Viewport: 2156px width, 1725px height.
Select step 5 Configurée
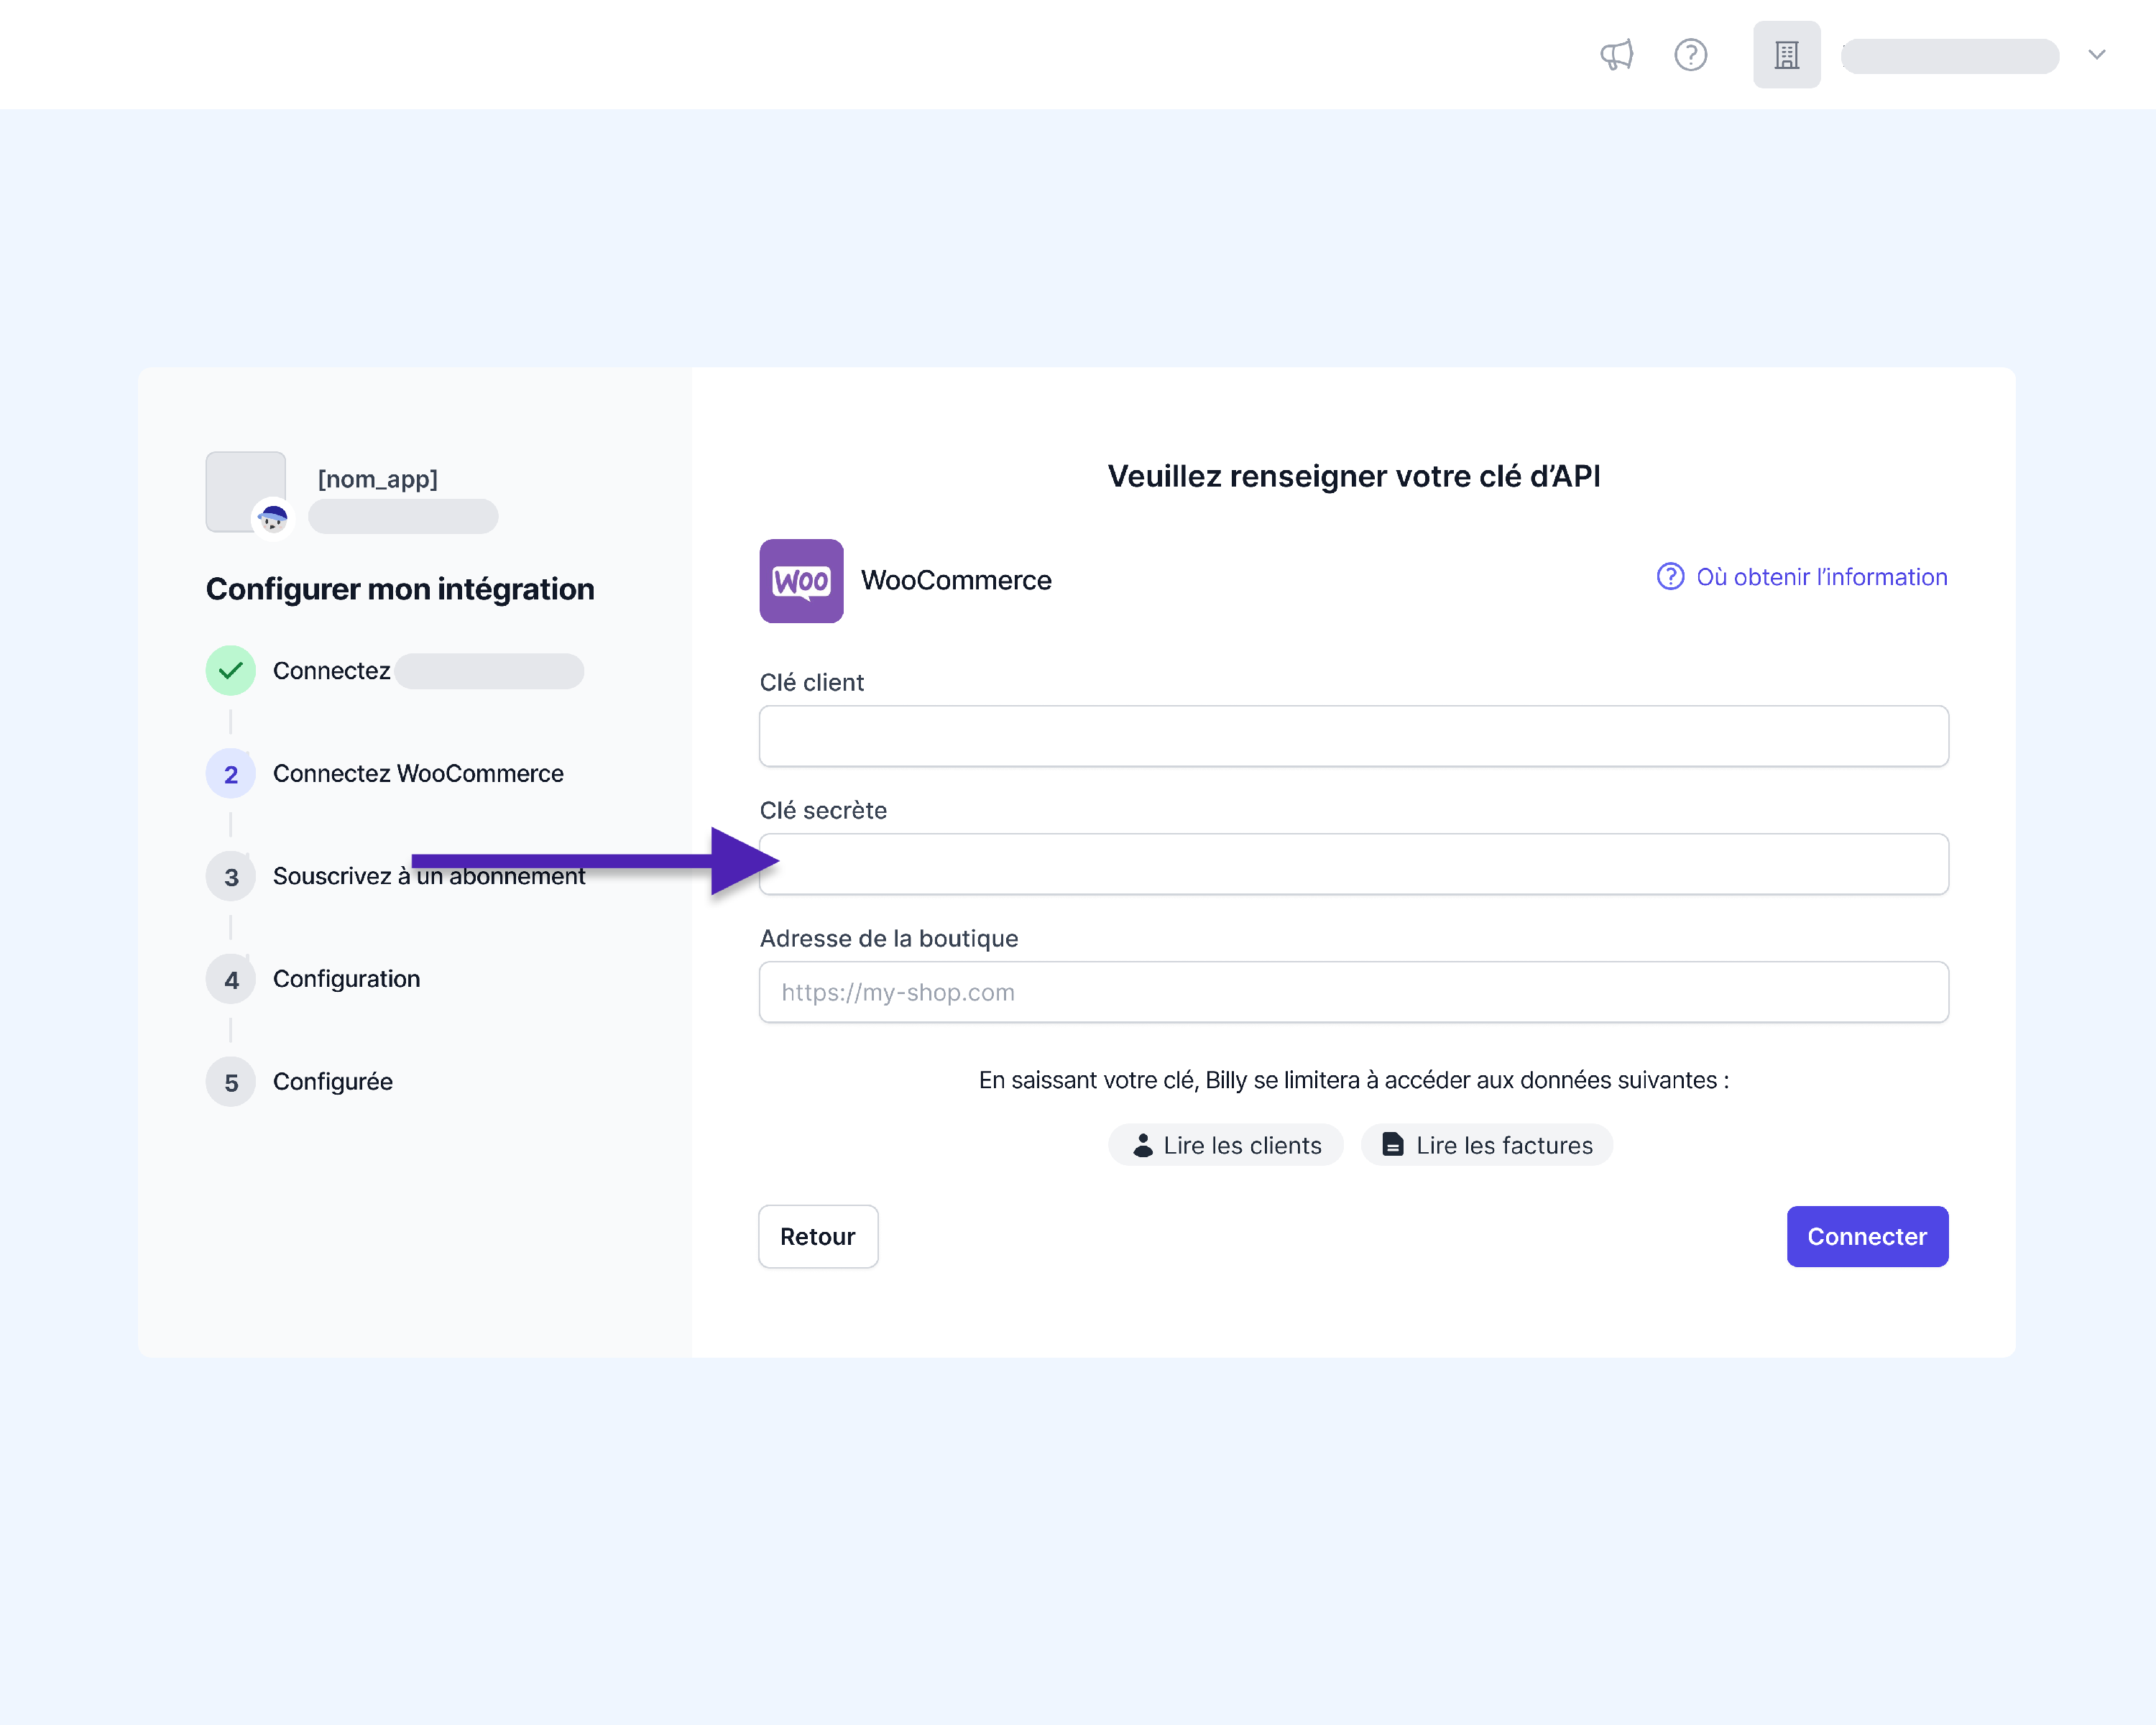299,1082
